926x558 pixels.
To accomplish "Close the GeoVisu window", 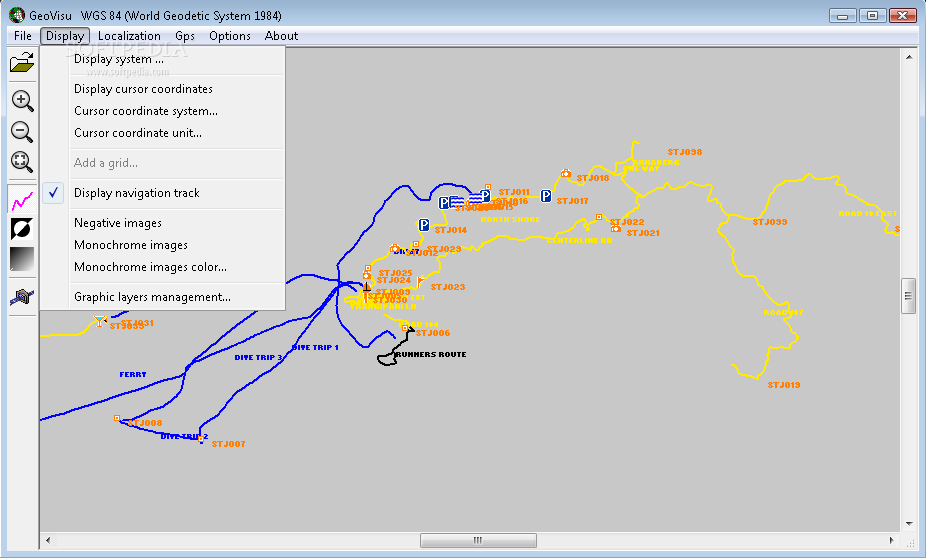I will (x=902, y=16).
